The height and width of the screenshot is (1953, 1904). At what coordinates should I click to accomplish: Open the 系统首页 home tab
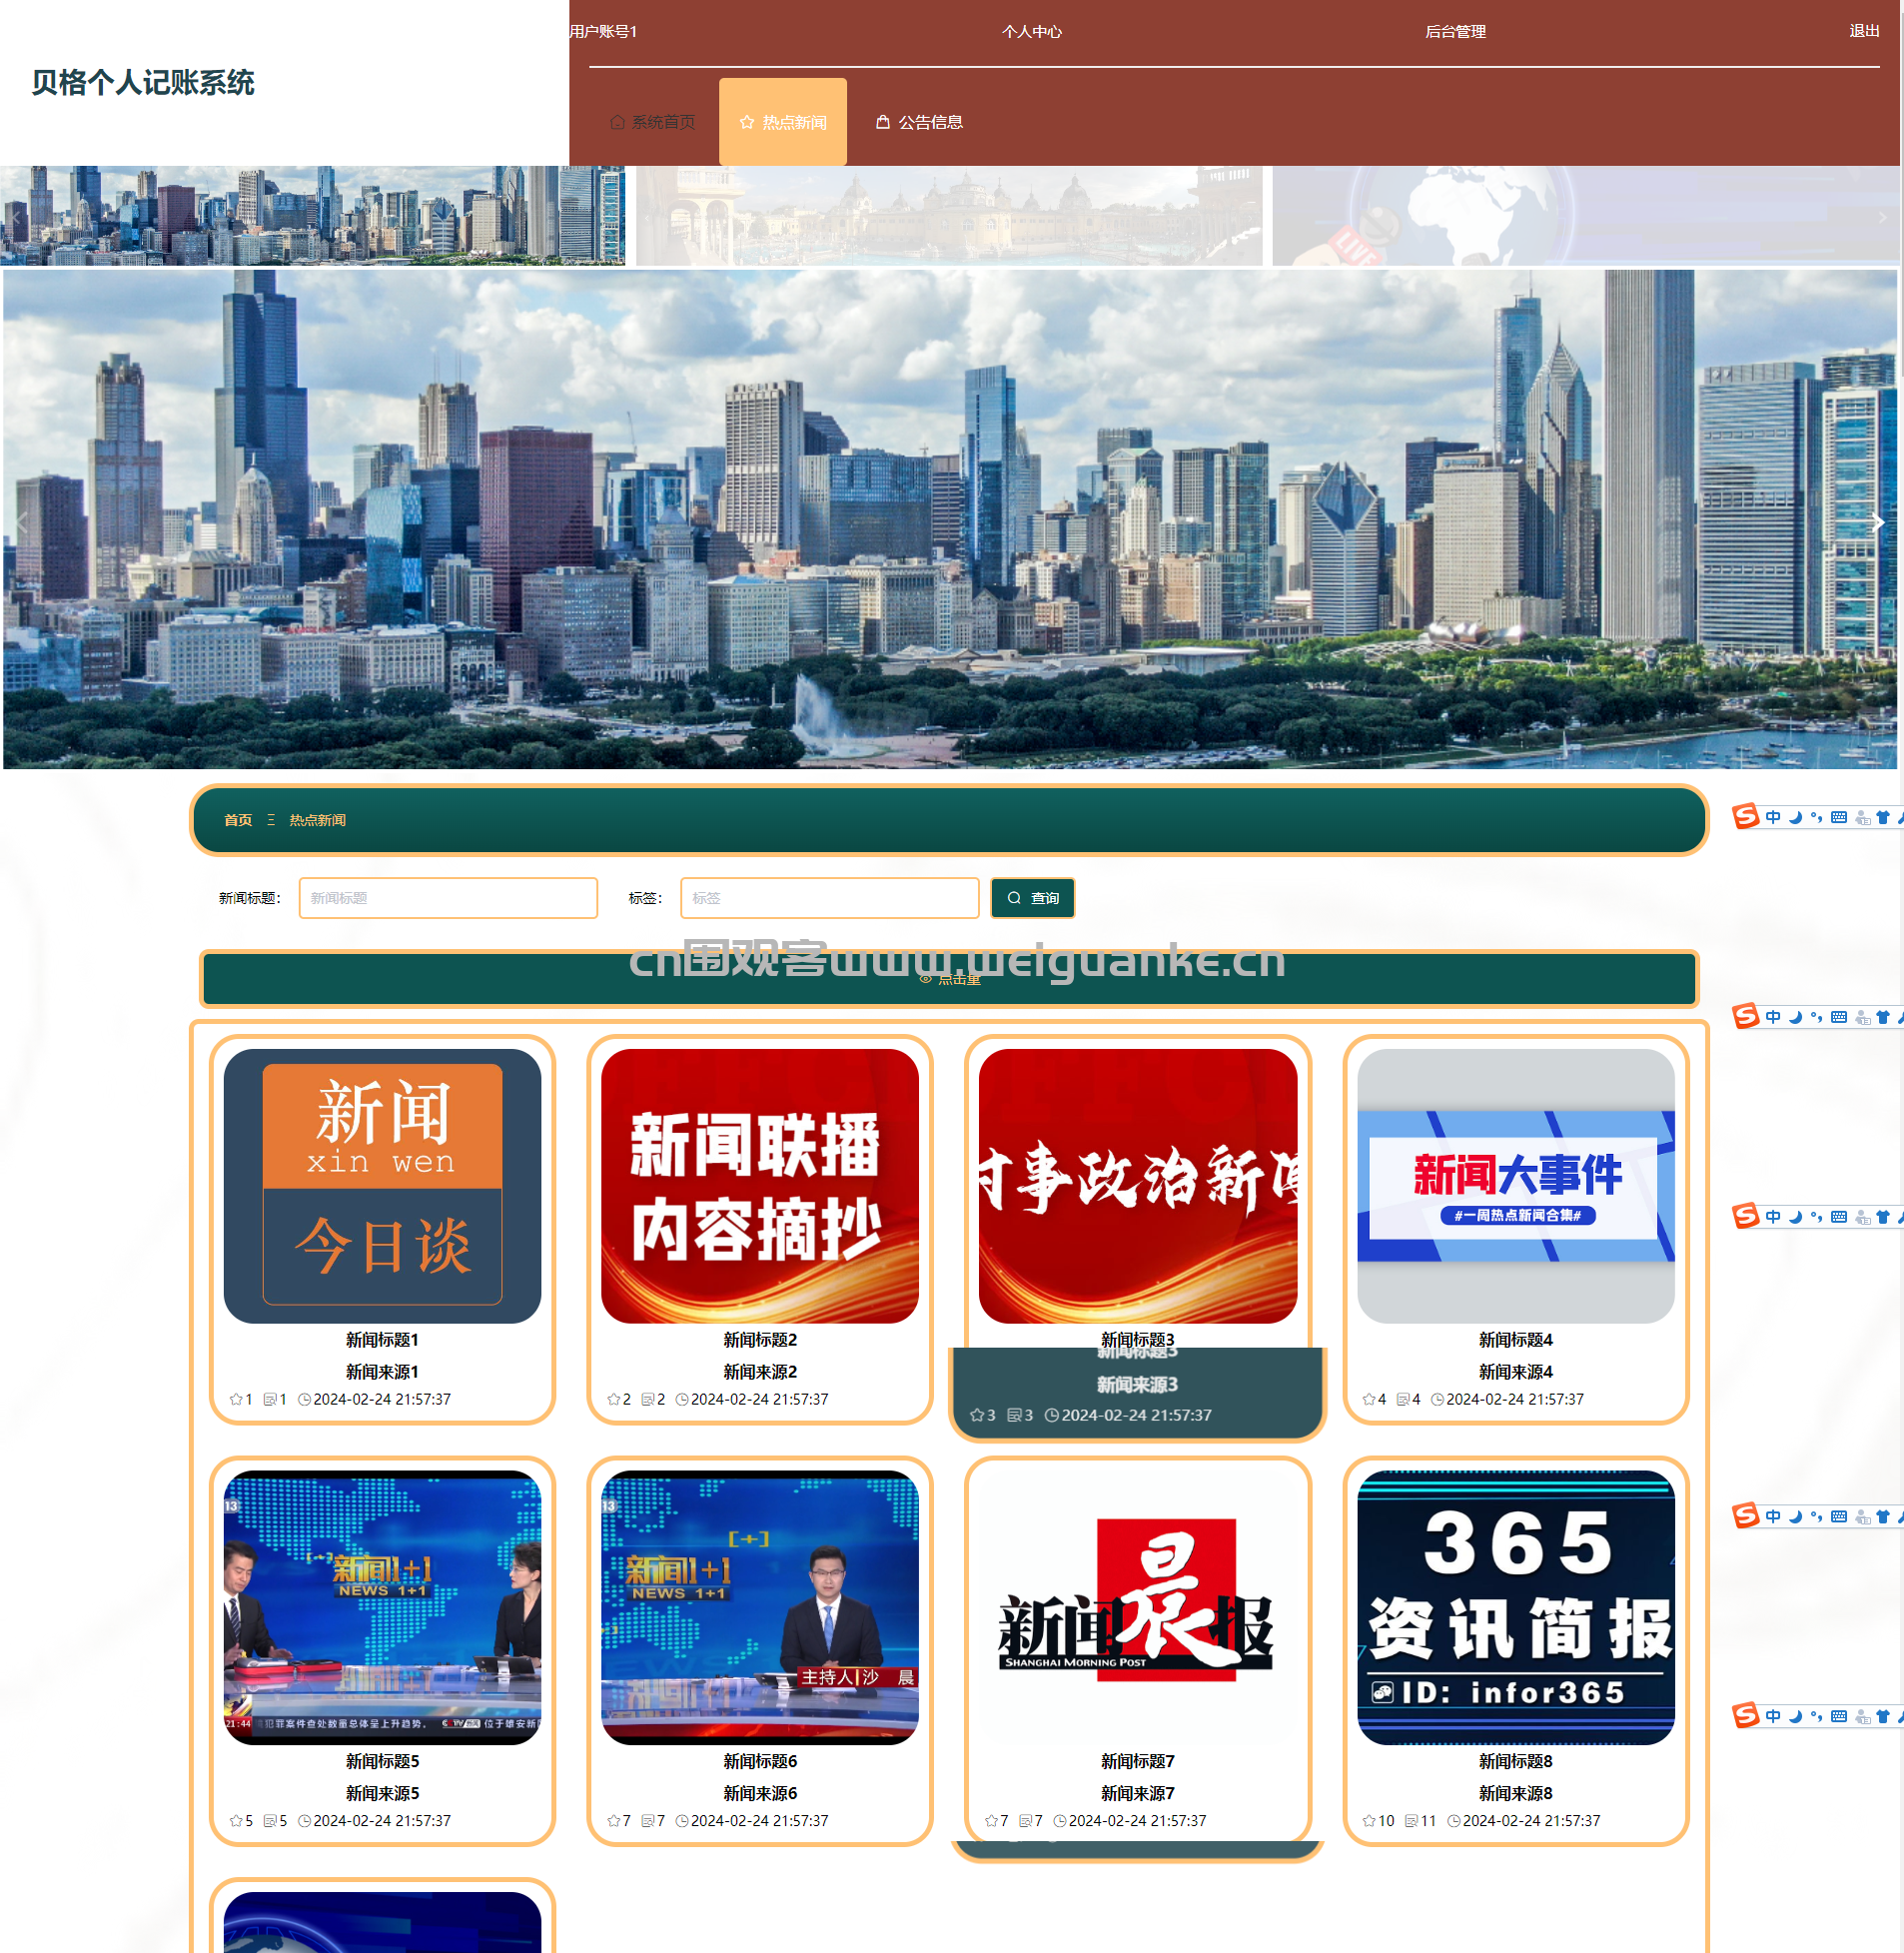pyautogui.click(x=653, y=122)
